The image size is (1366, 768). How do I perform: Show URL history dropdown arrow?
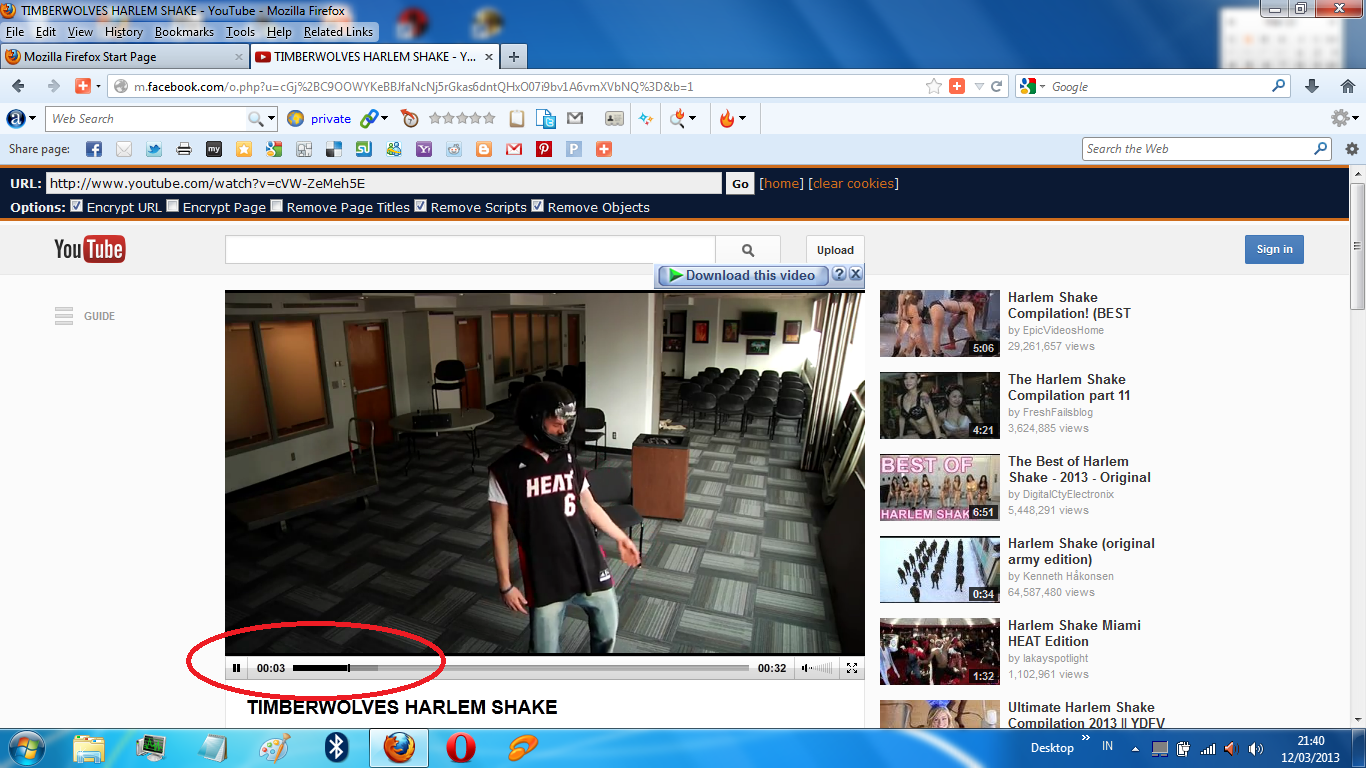pos(979,86)
